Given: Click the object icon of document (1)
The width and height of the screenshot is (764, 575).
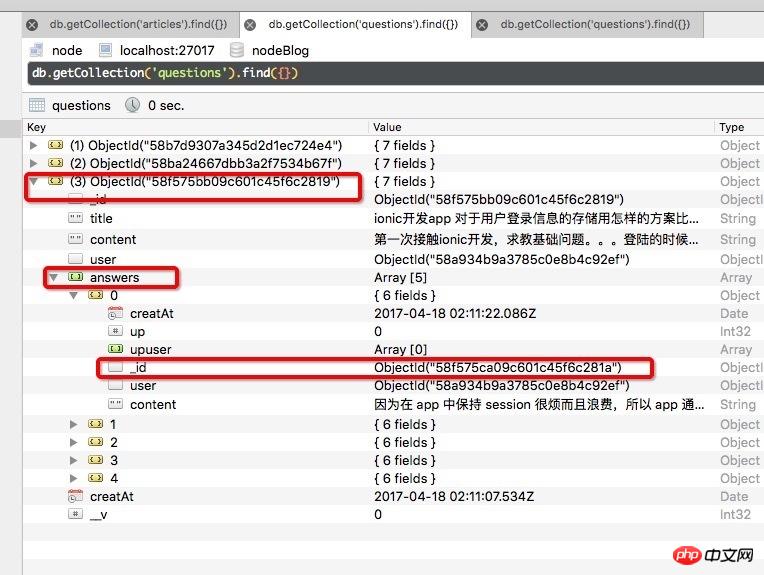Looking at the screenshot, I should (56, 145).
